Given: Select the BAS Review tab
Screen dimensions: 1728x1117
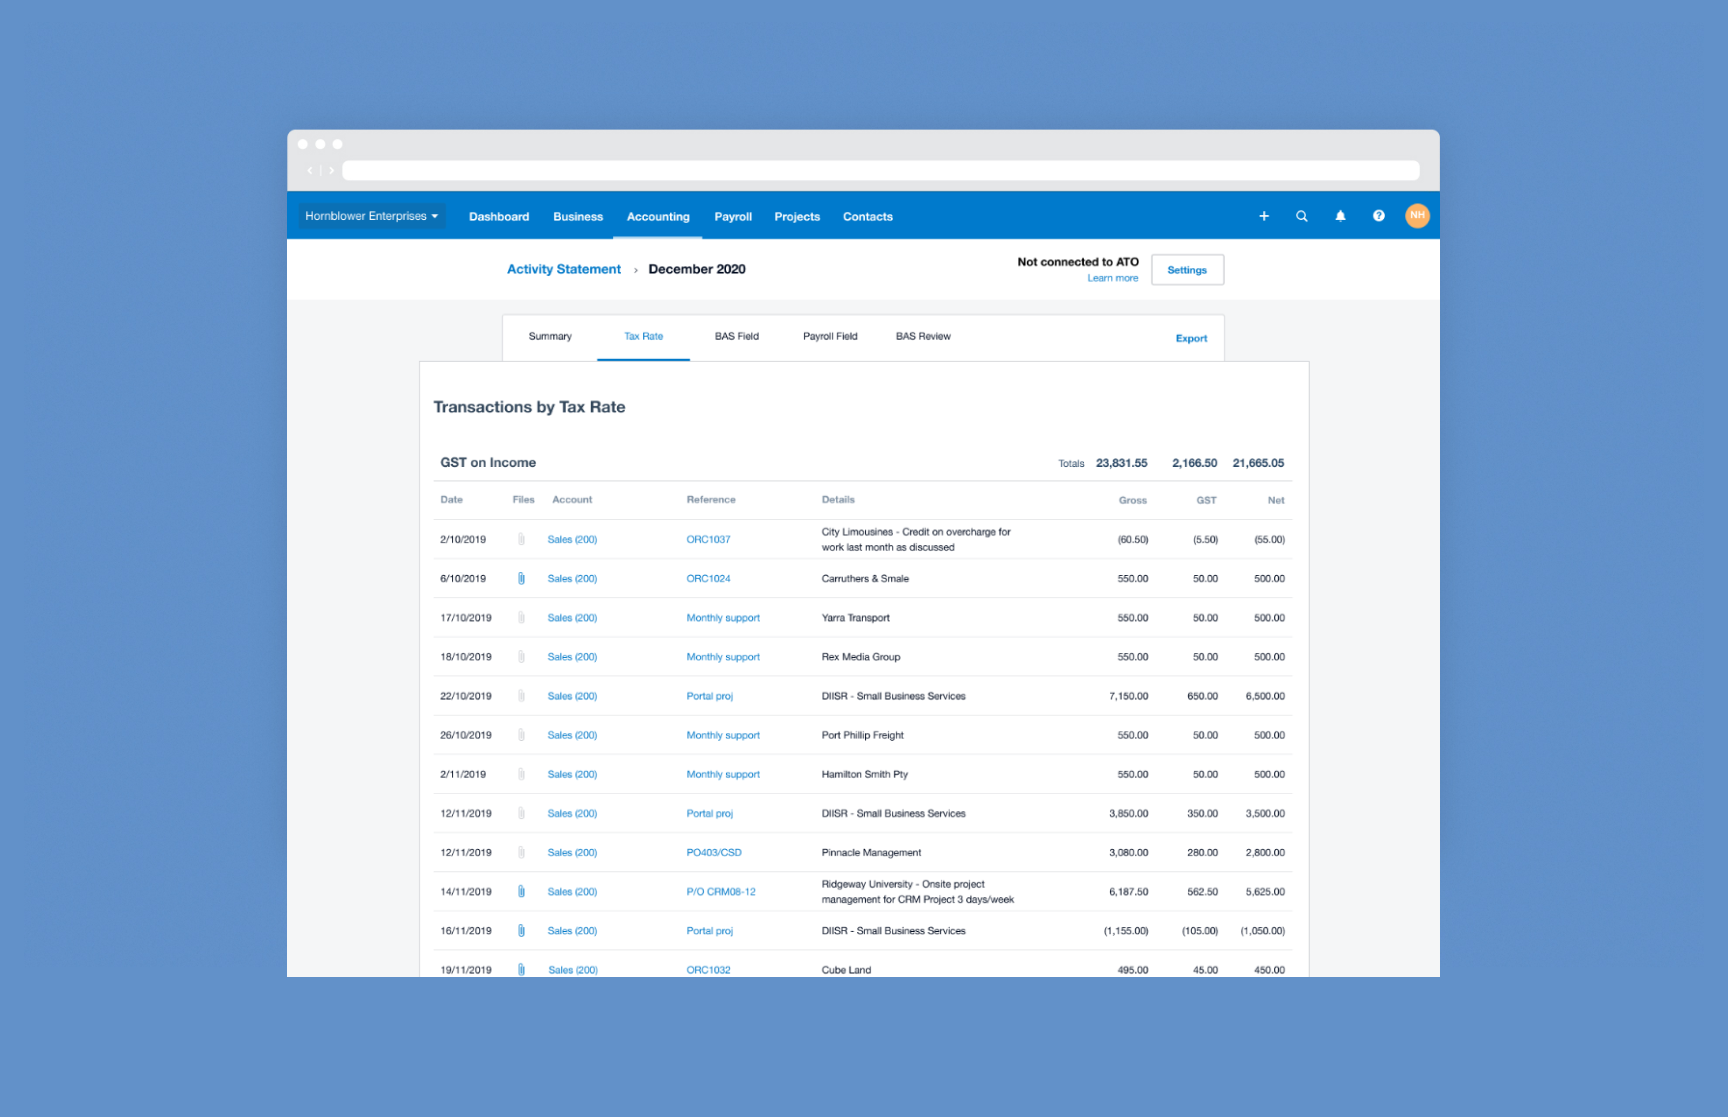Looking at the screenshot, I should tap(922, 337).
